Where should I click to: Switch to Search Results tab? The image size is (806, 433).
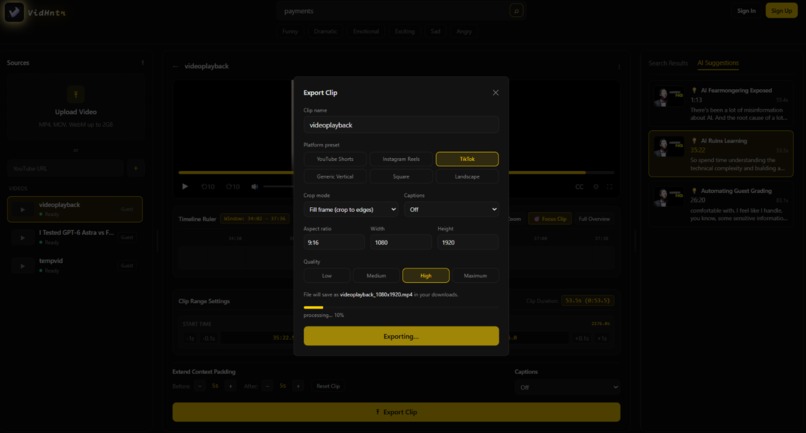pos(668,63)
